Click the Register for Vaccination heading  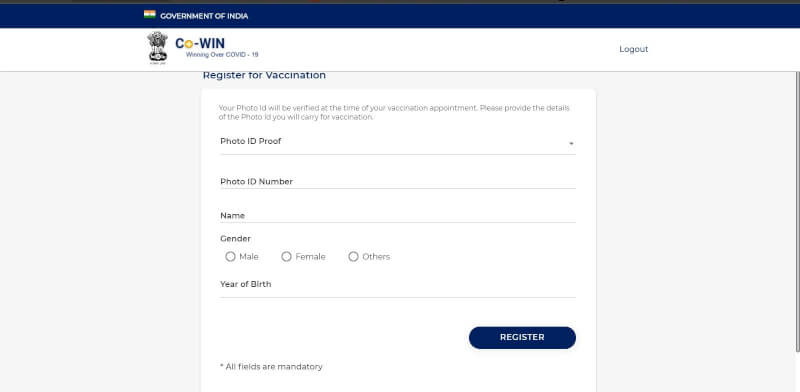(x=264, y=76)
